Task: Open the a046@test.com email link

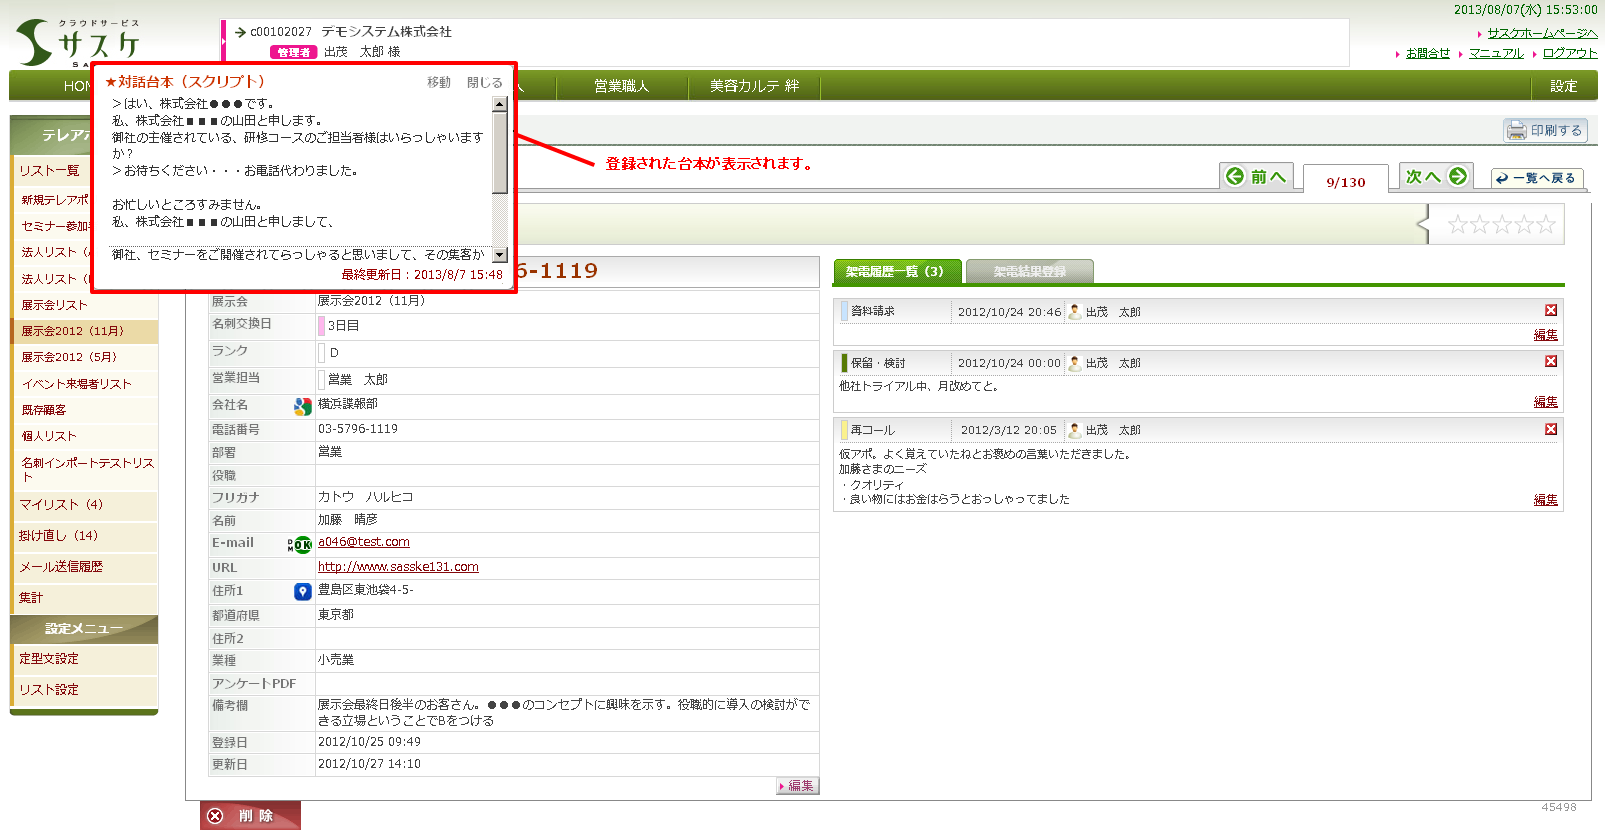Action: (364, 542)
